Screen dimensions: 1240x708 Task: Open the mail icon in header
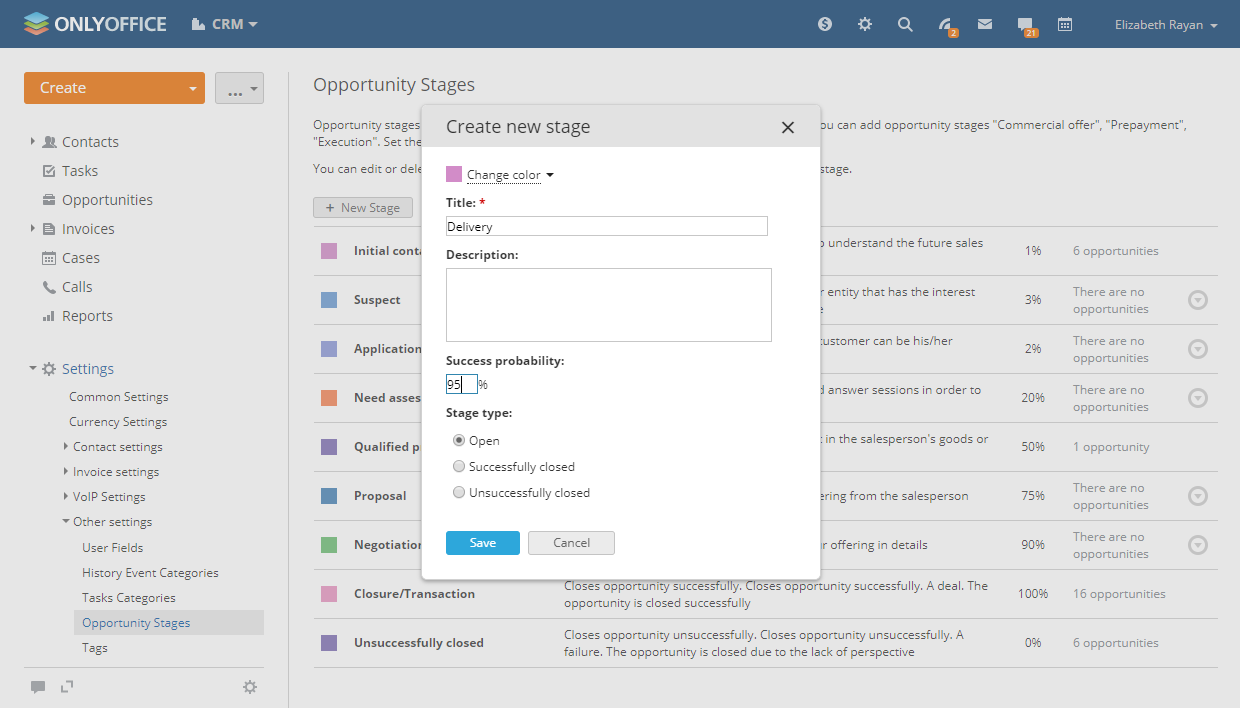point(985,24)
